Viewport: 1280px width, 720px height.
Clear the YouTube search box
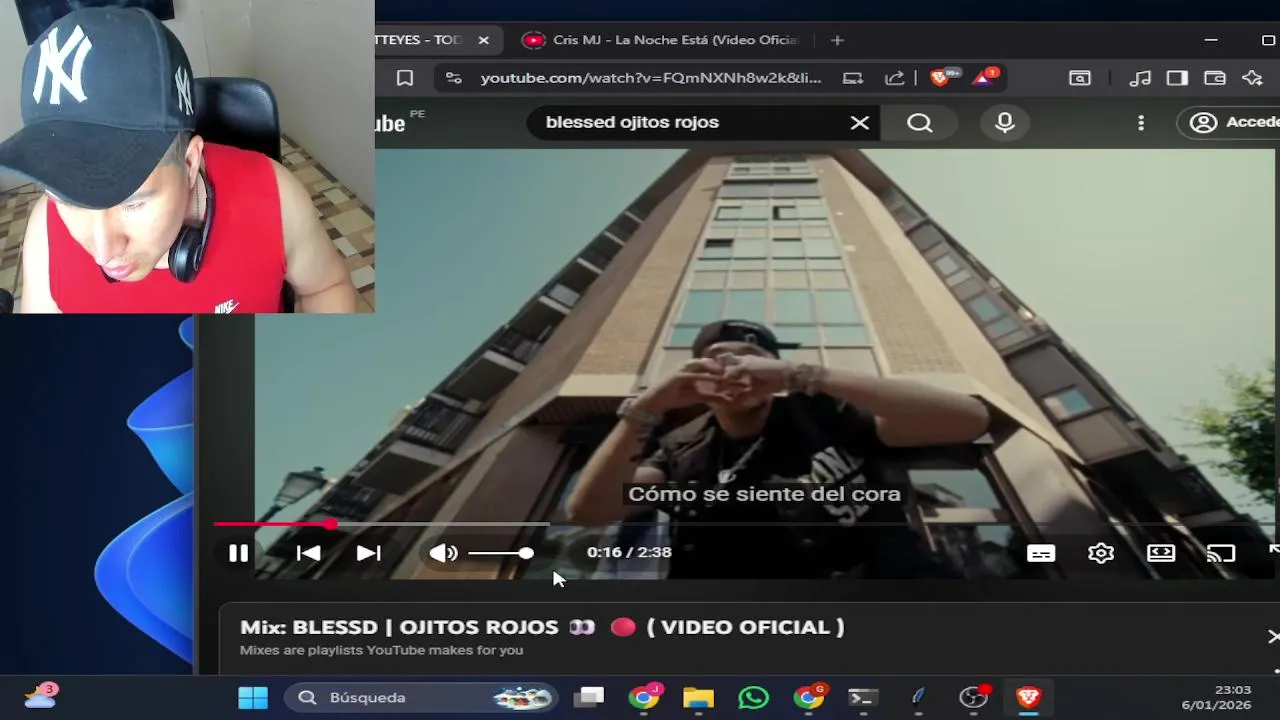click(x=860, y=123)
